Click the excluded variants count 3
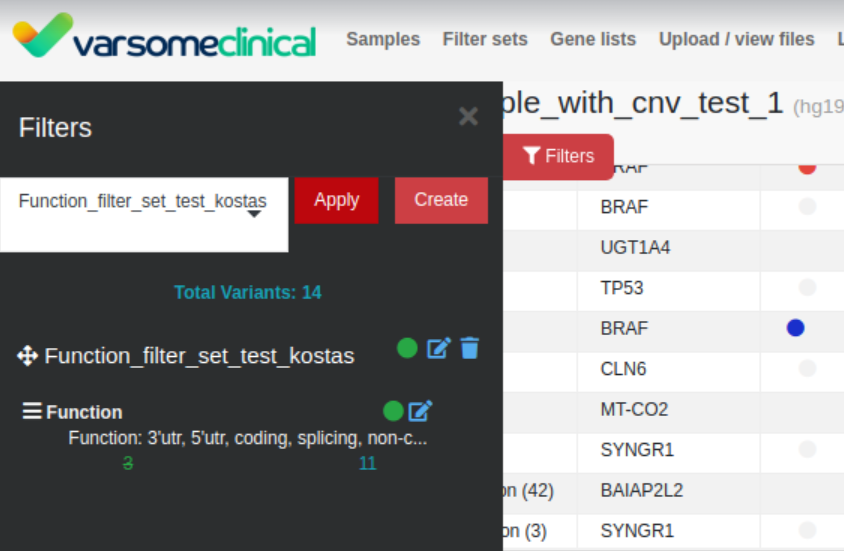 point(128,463)
